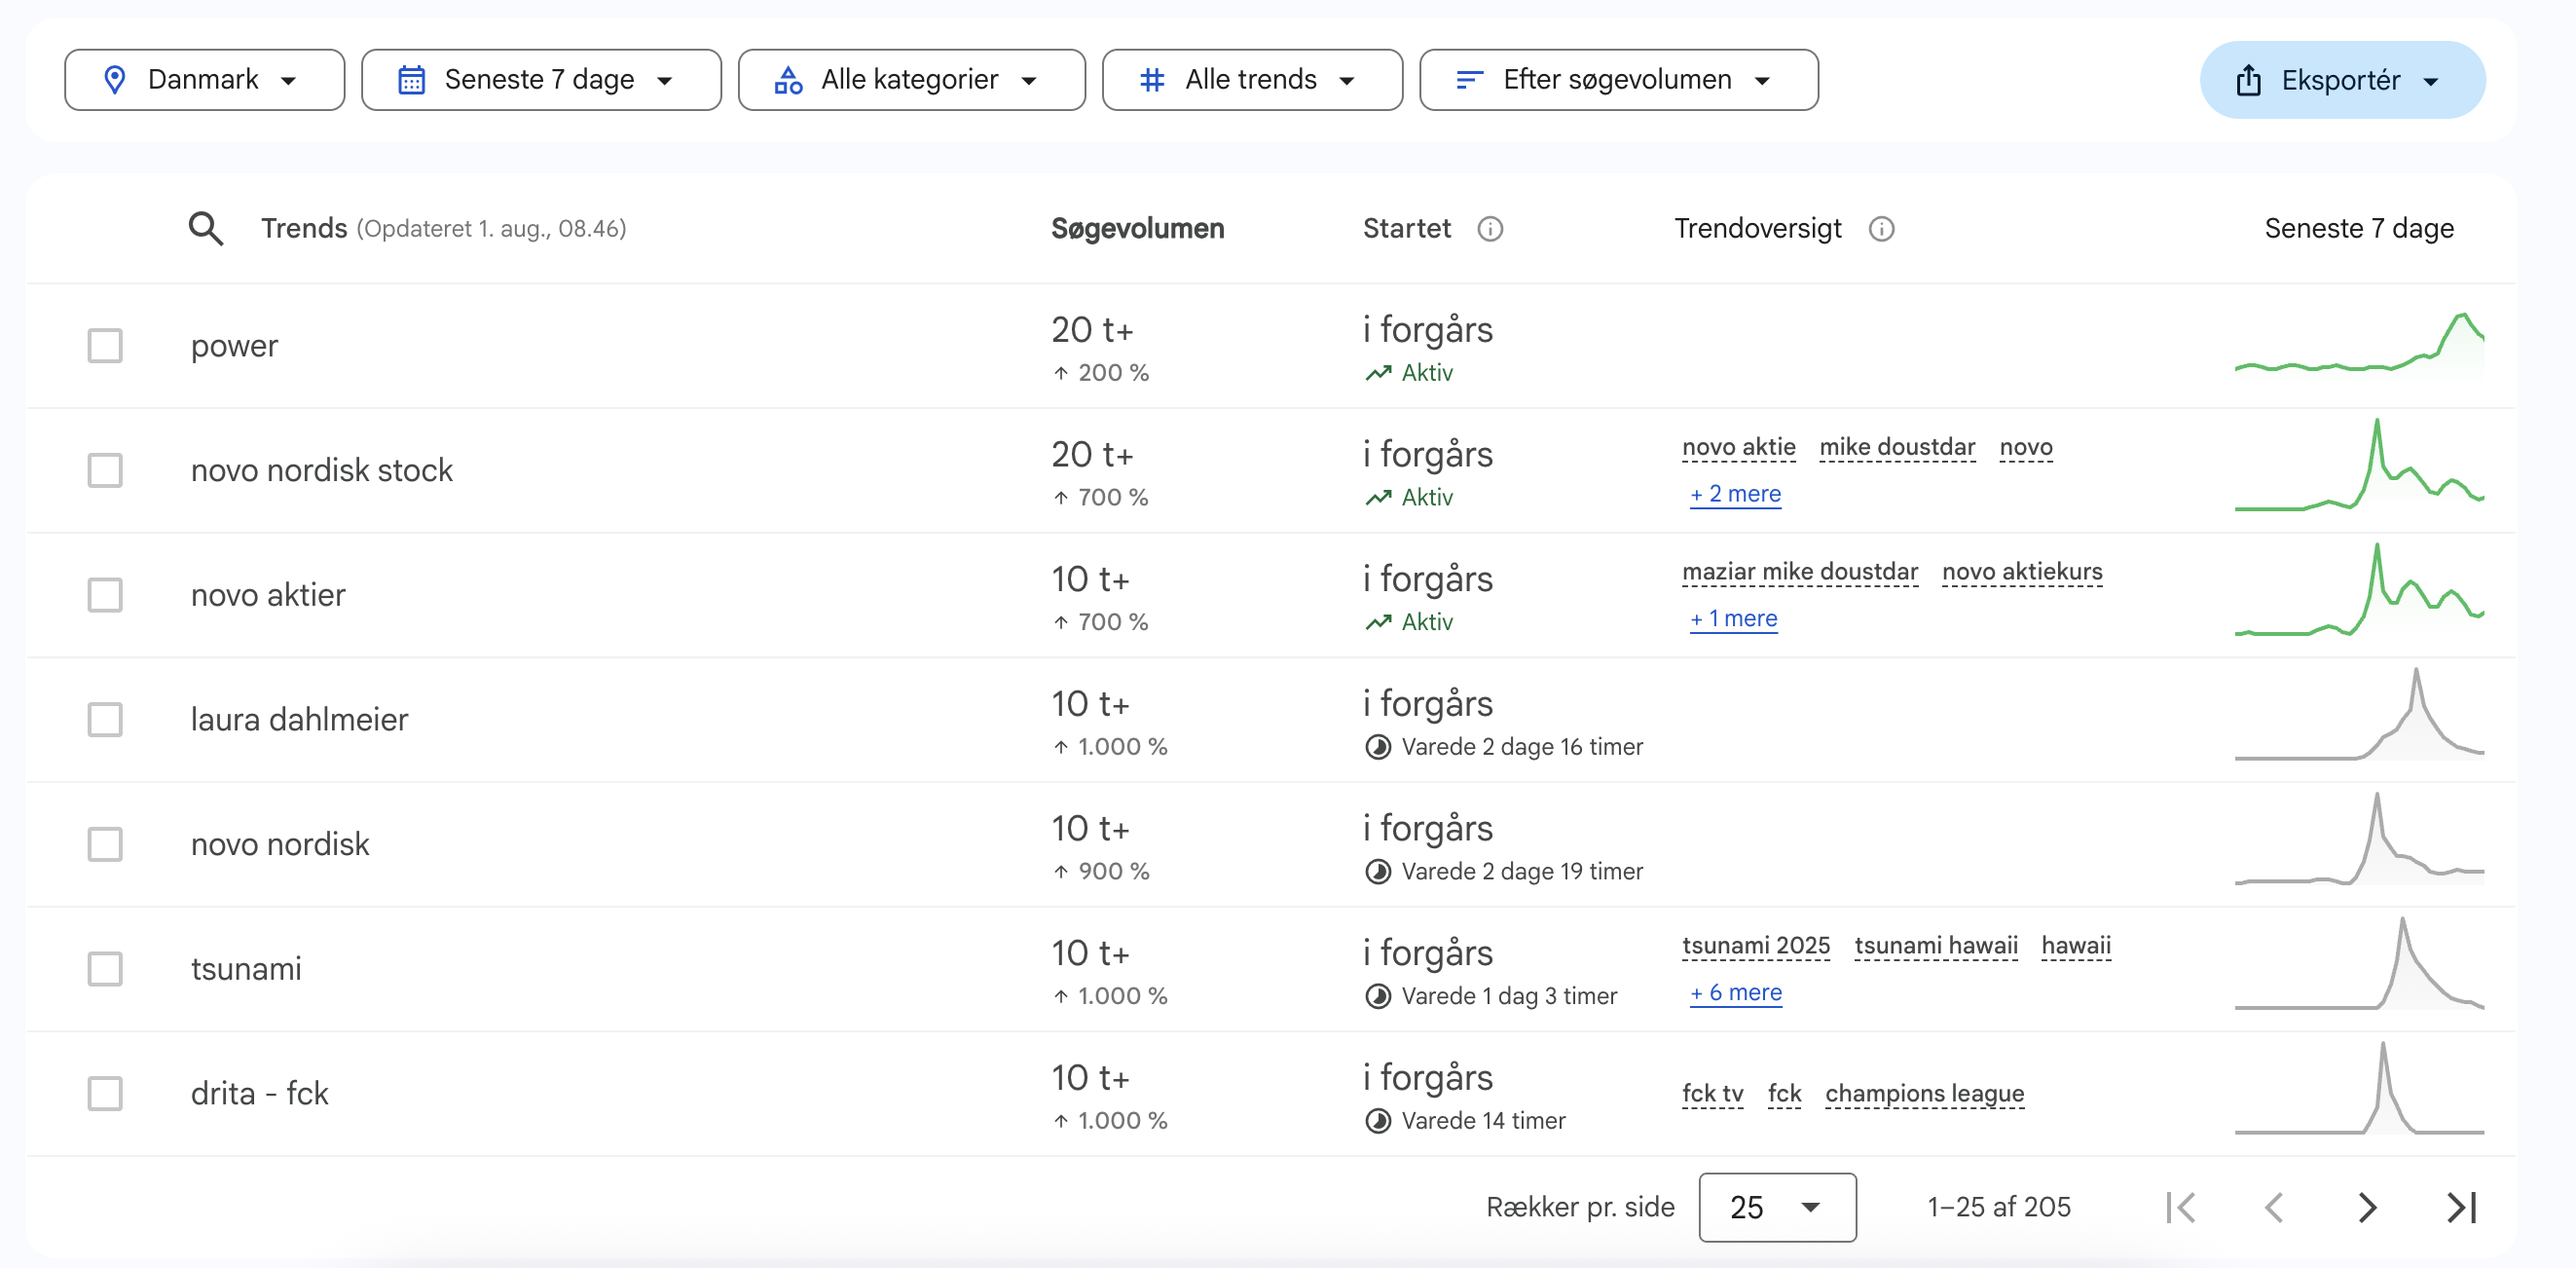Open the 'tsunami hawaii' related query
Screen dimensions: 2576x1268
1935,945
